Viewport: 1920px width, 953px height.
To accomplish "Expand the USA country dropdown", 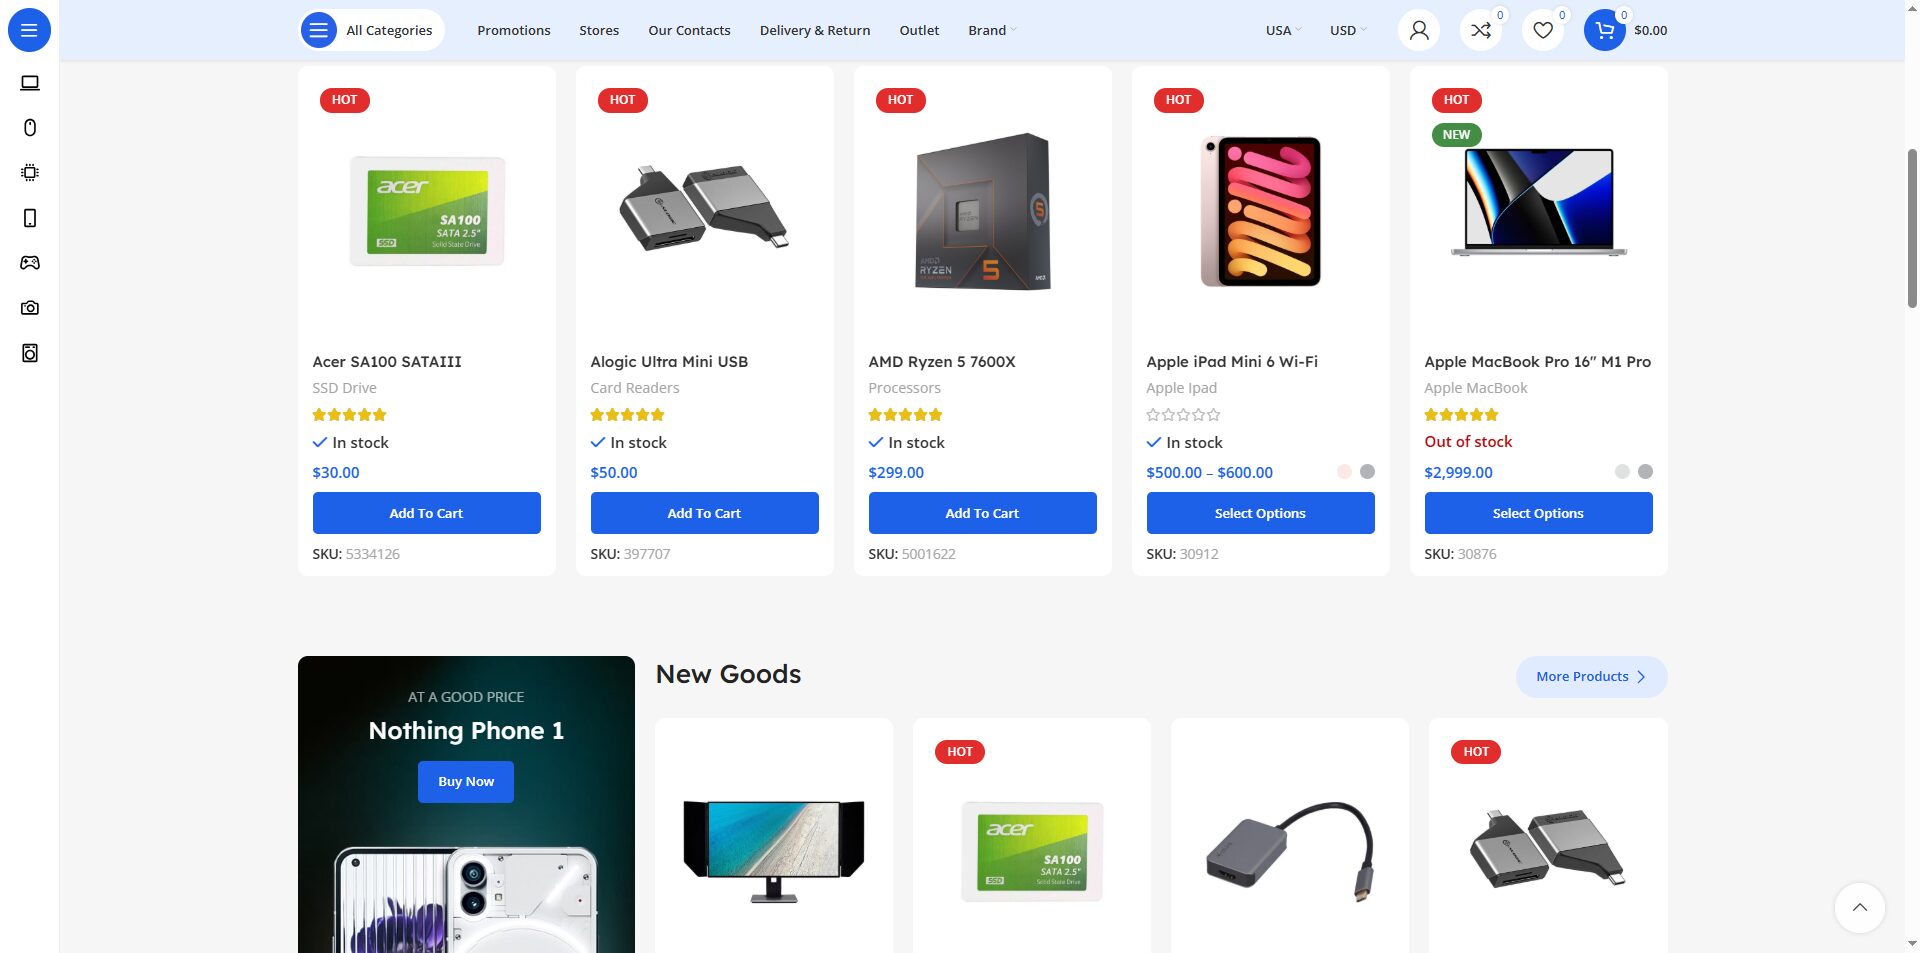I will tap(1283, 30).
